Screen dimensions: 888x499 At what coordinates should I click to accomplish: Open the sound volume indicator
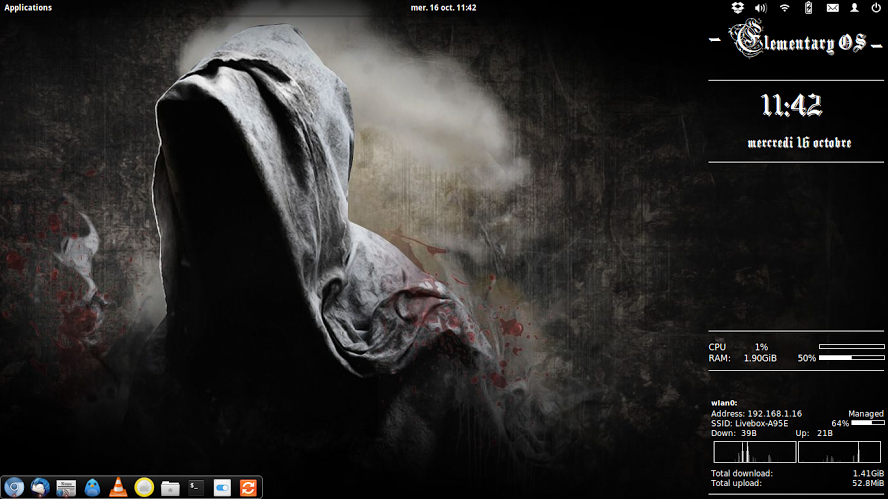(760, 8)
